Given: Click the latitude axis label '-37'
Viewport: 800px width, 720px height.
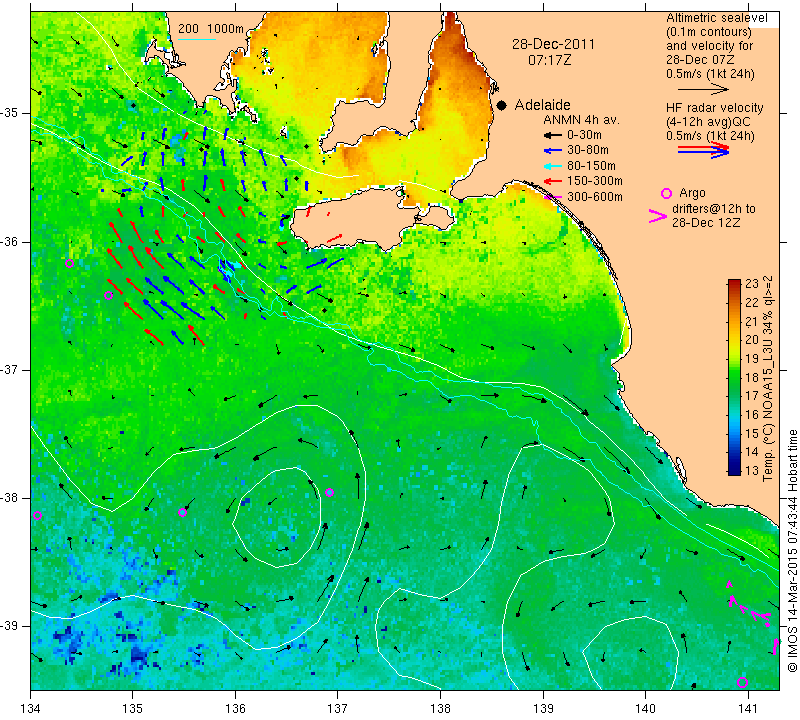Looking at the screenshot, I should click(x=11, y=370).
